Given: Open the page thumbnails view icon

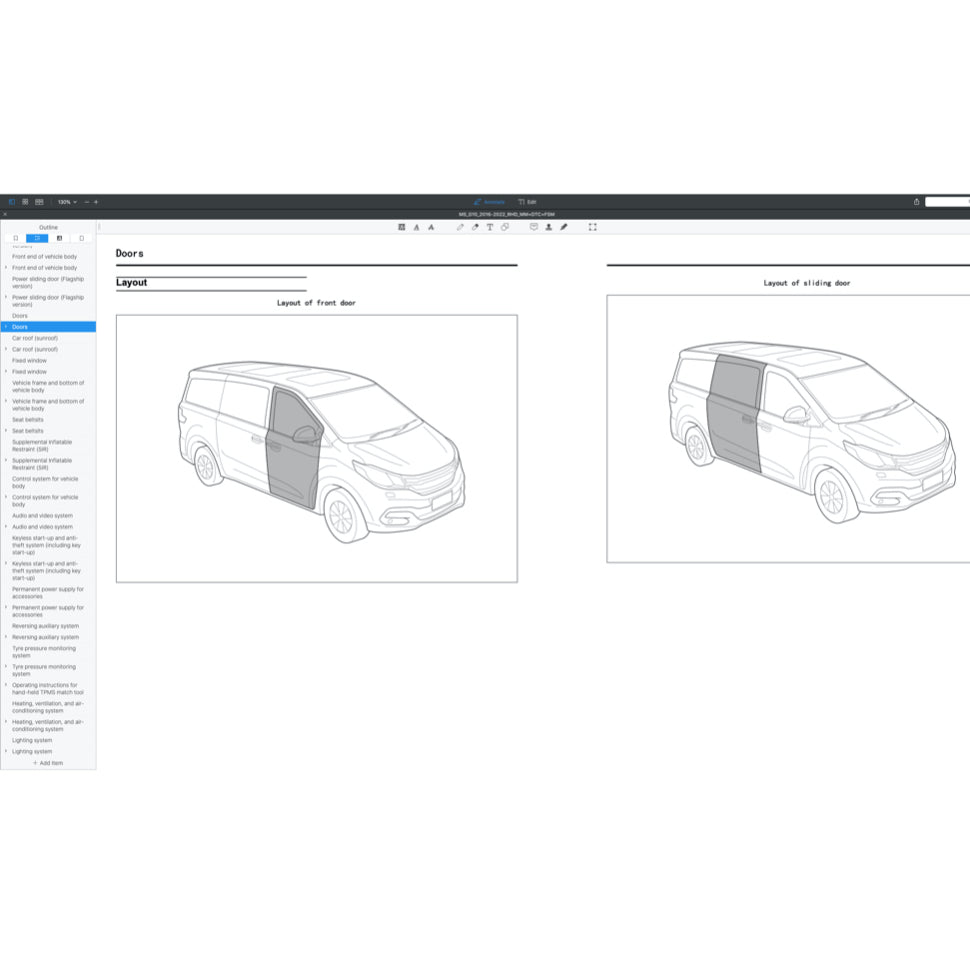Looking at the screenshot, I should 25,202.
